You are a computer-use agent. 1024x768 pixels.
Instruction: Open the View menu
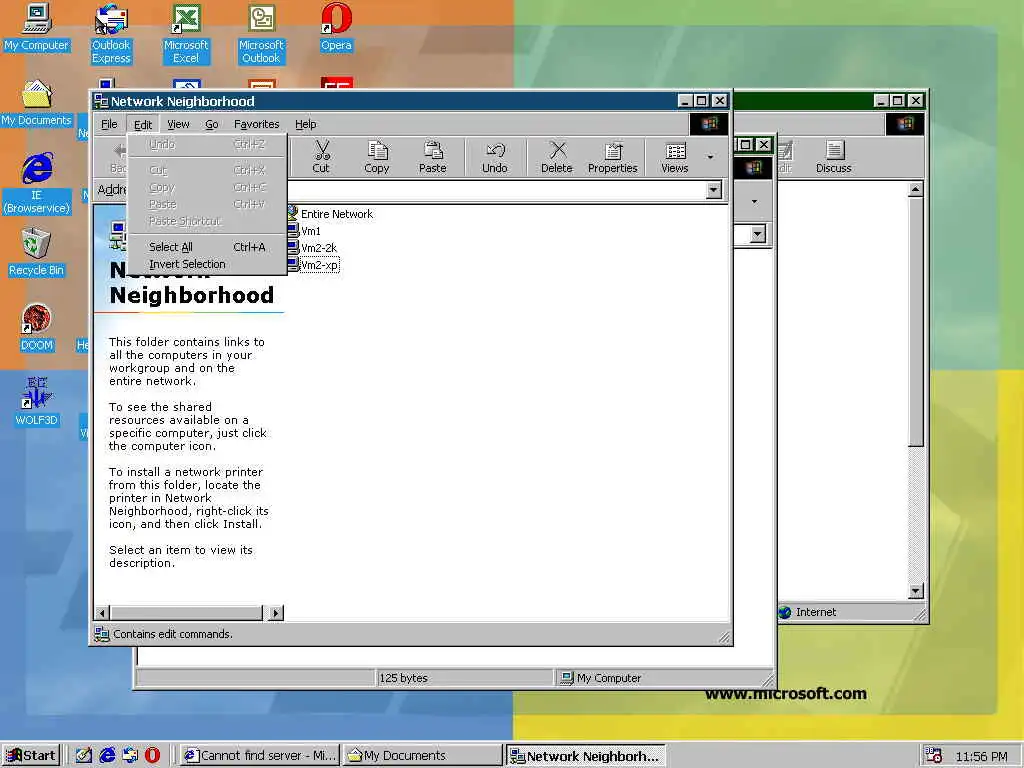(x=178, y=124)
